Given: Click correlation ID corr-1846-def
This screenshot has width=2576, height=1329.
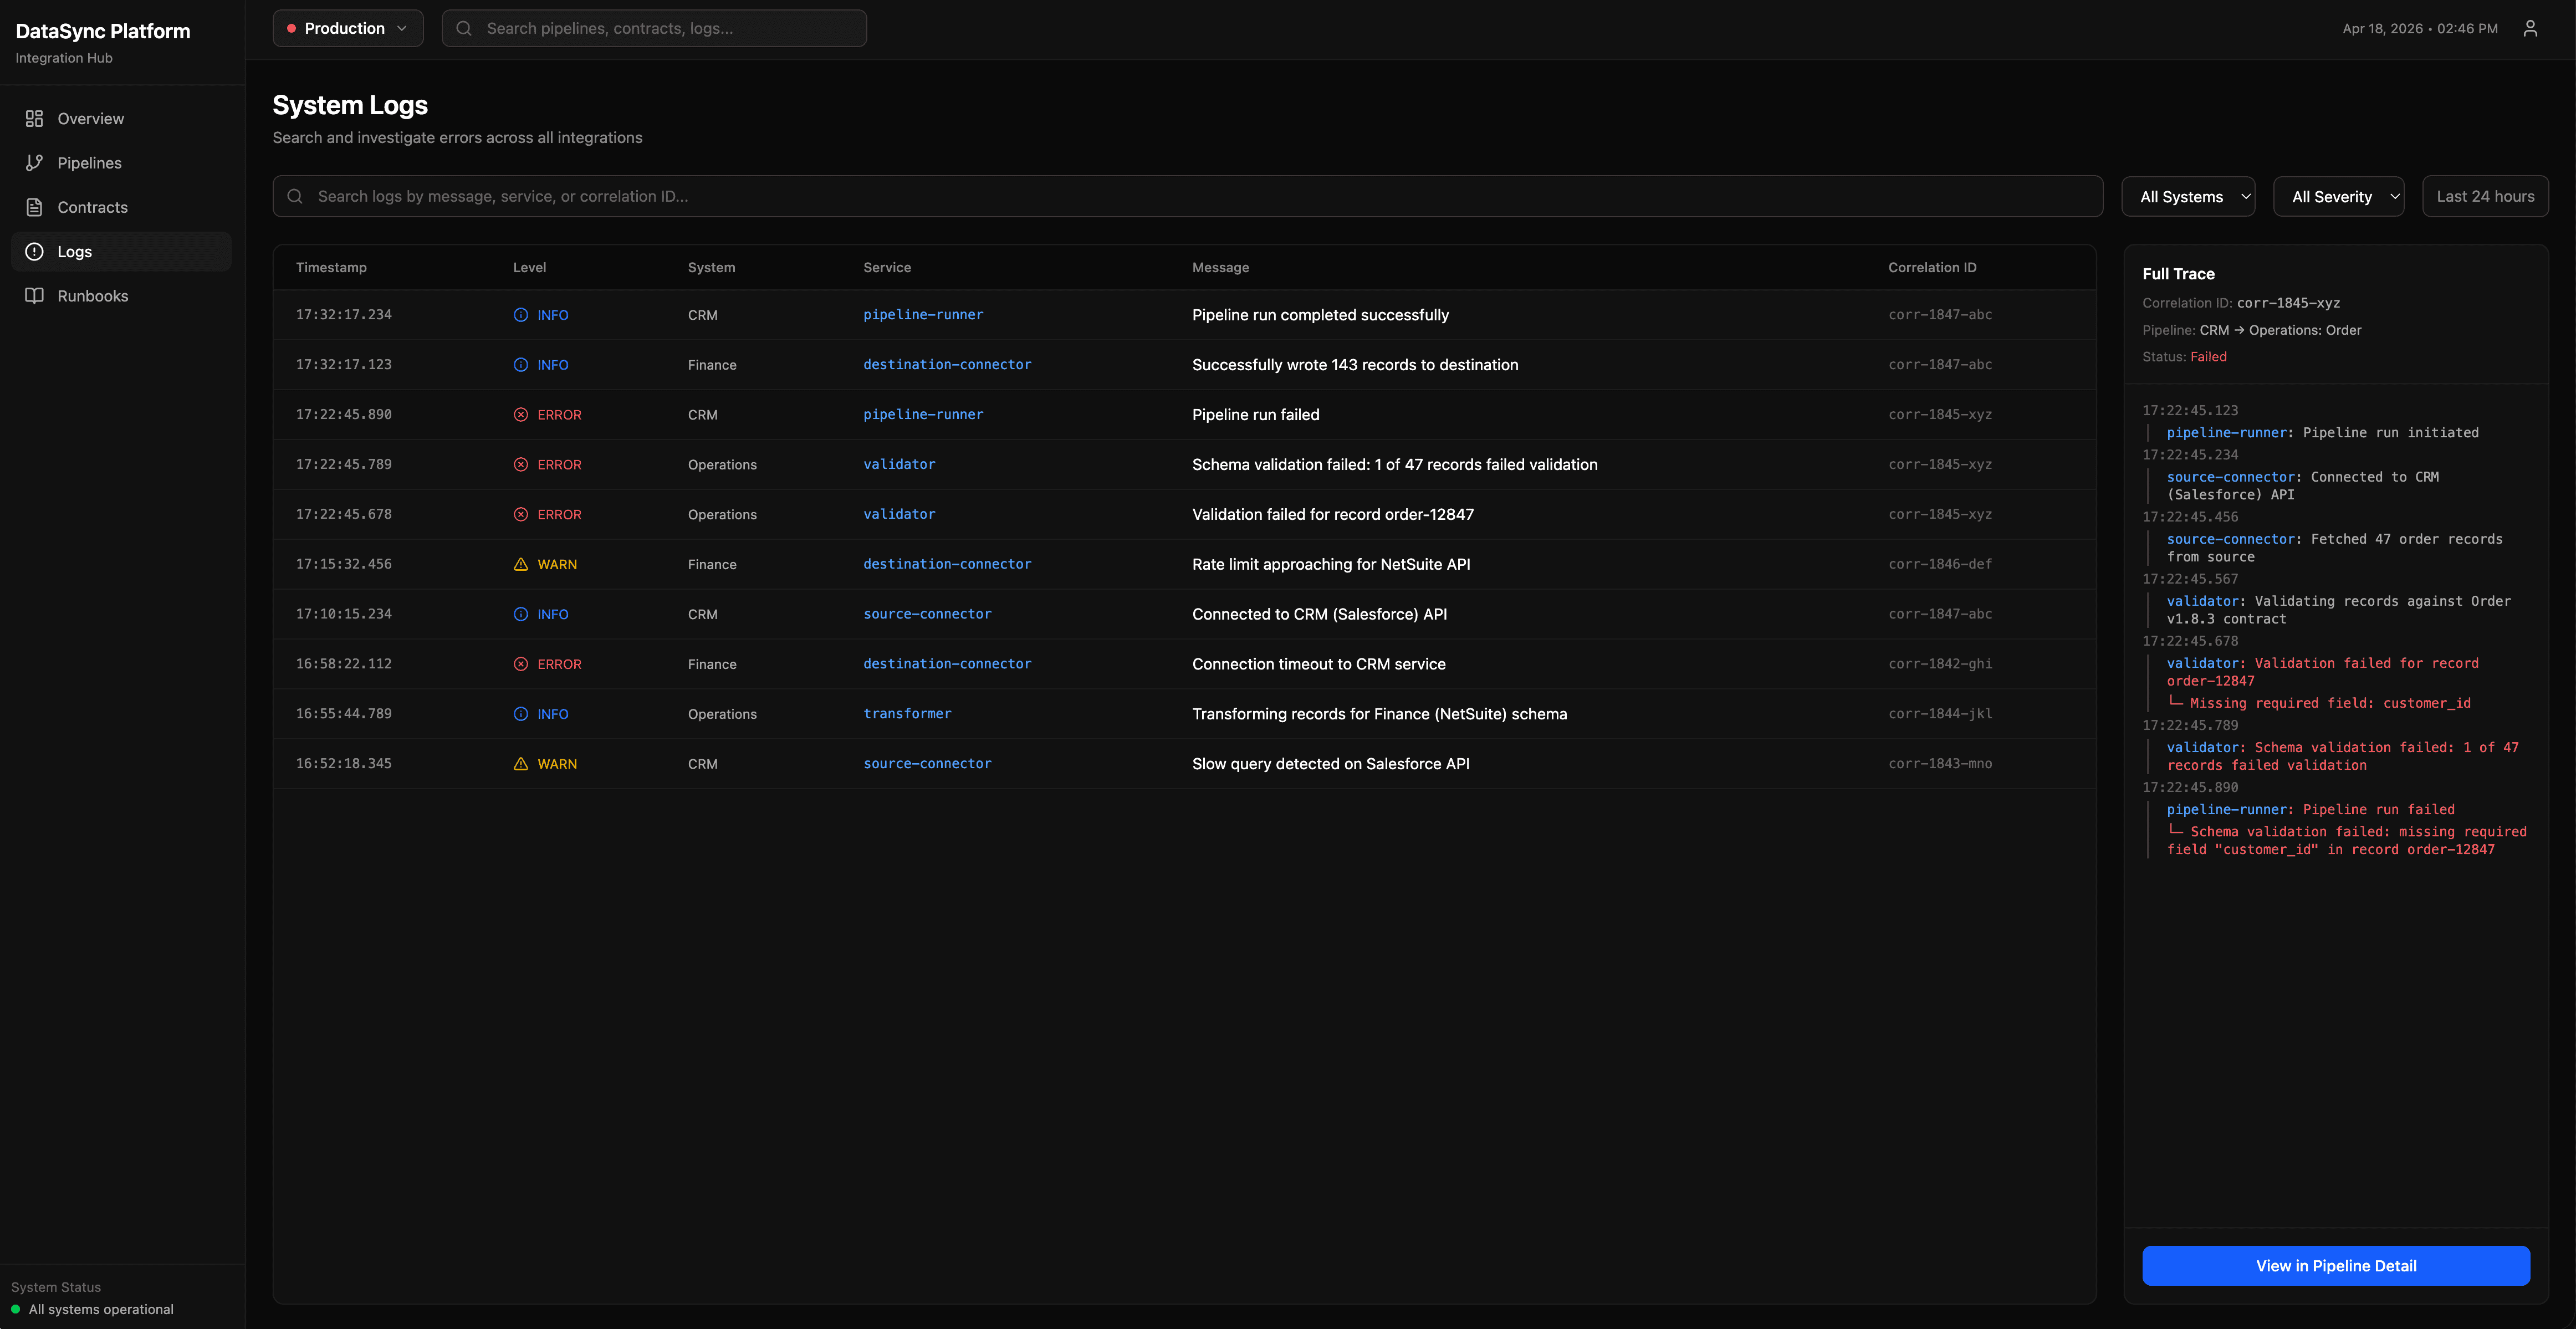Looking at the screenshot, I should [x=1940, y=564].
